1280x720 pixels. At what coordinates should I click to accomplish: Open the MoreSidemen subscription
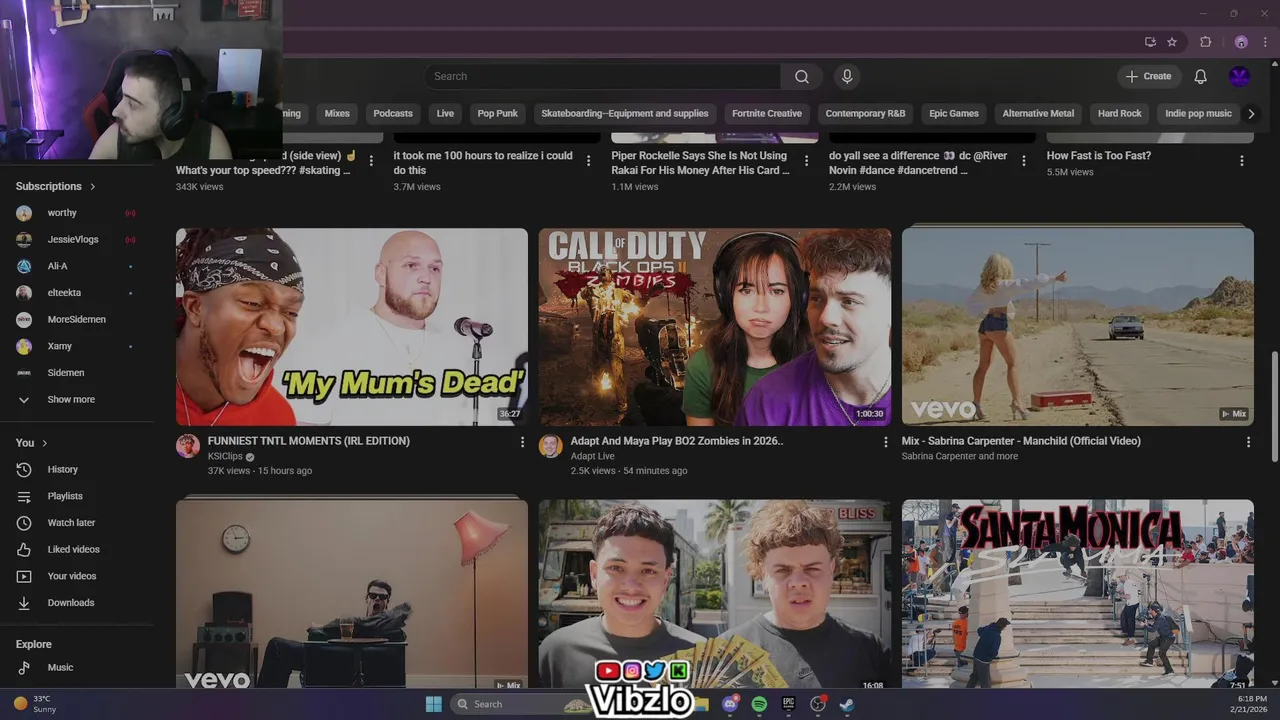click(x=76, y=320)
